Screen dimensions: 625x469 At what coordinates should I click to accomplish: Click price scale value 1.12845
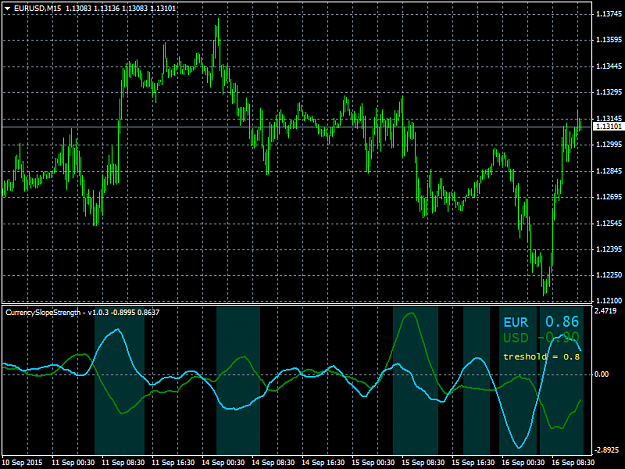tap(609, 171)
